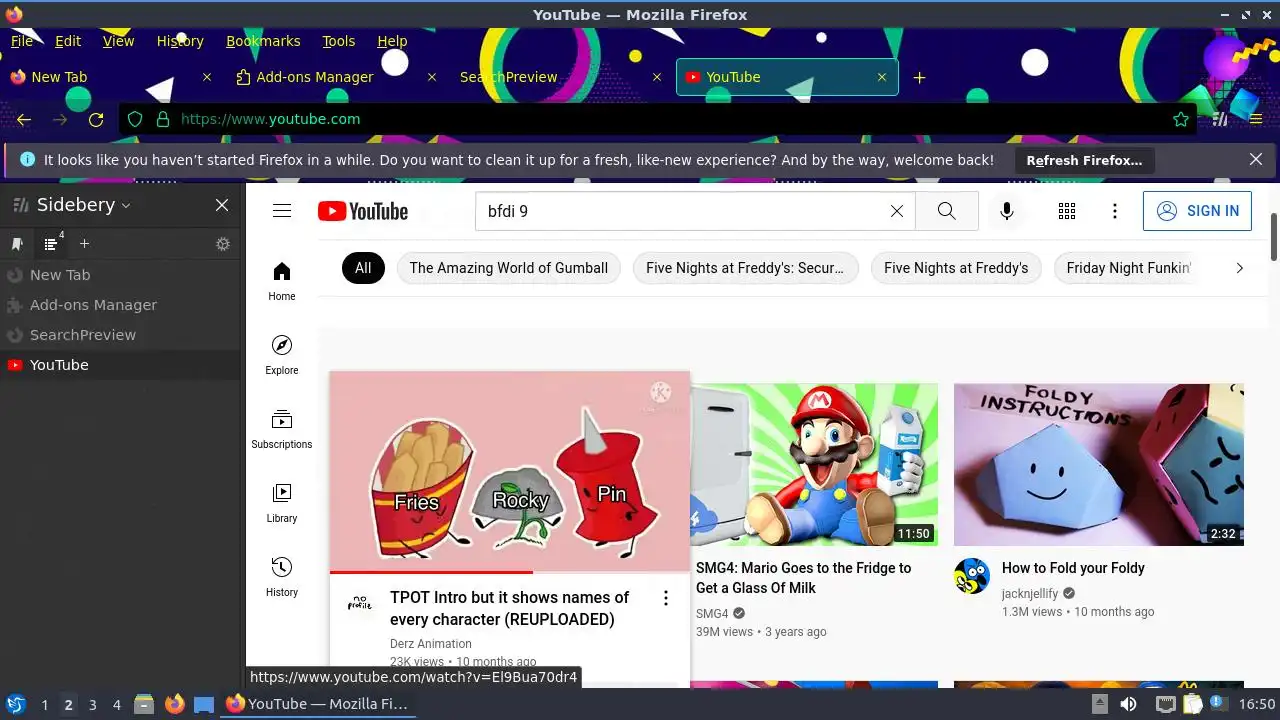Viewport: 1280px width, 720px height.
Task: Dismiss the Refresh Firefox notification bar
Action: [x=1256, y=160]
